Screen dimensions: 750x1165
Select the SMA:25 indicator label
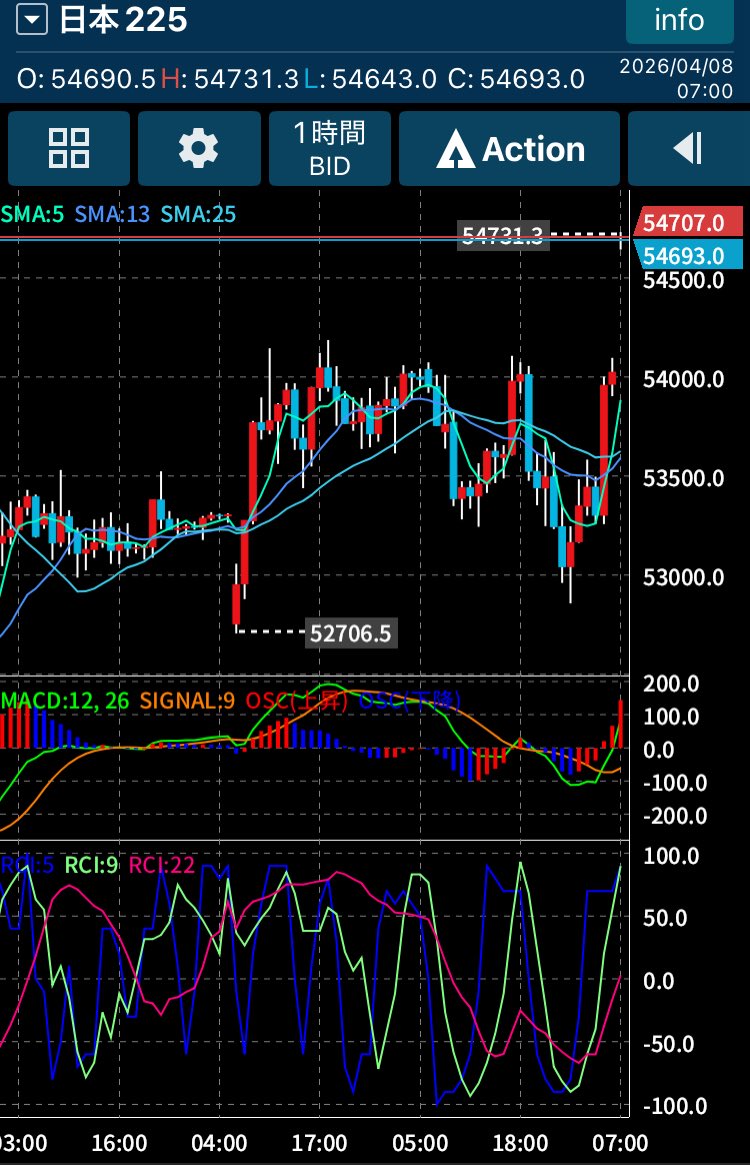[198, 215]
